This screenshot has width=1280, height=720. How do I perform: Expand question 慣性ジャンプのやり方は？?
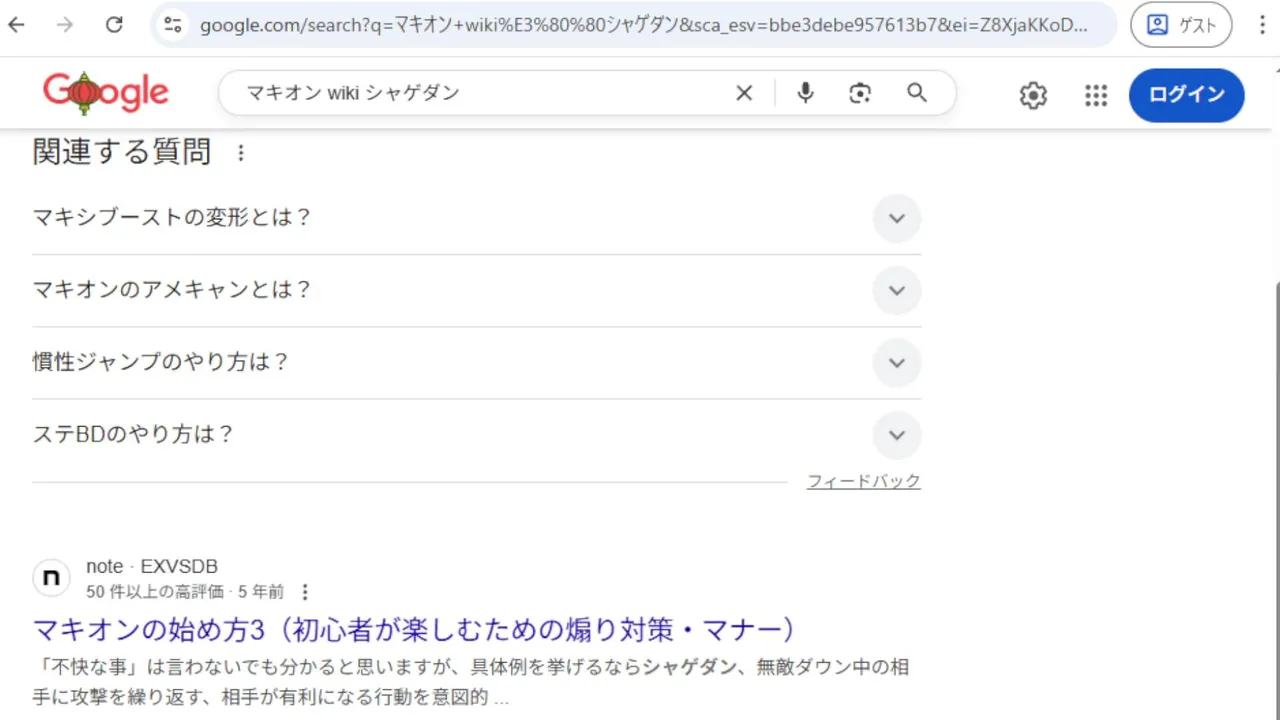(x=476, y=362)
